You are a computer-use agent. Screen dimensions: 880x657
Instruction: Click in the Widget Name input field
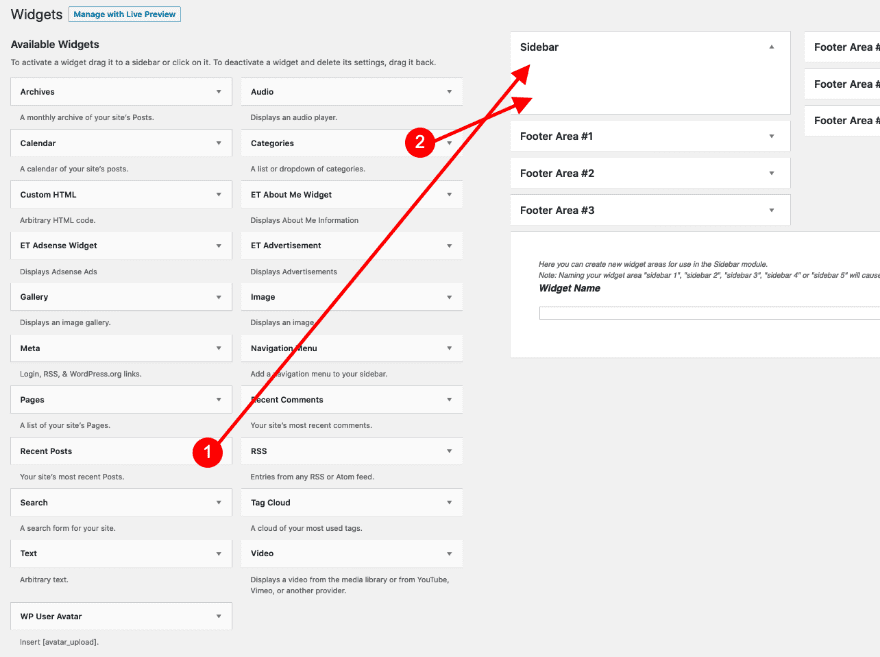click(708, 313)
